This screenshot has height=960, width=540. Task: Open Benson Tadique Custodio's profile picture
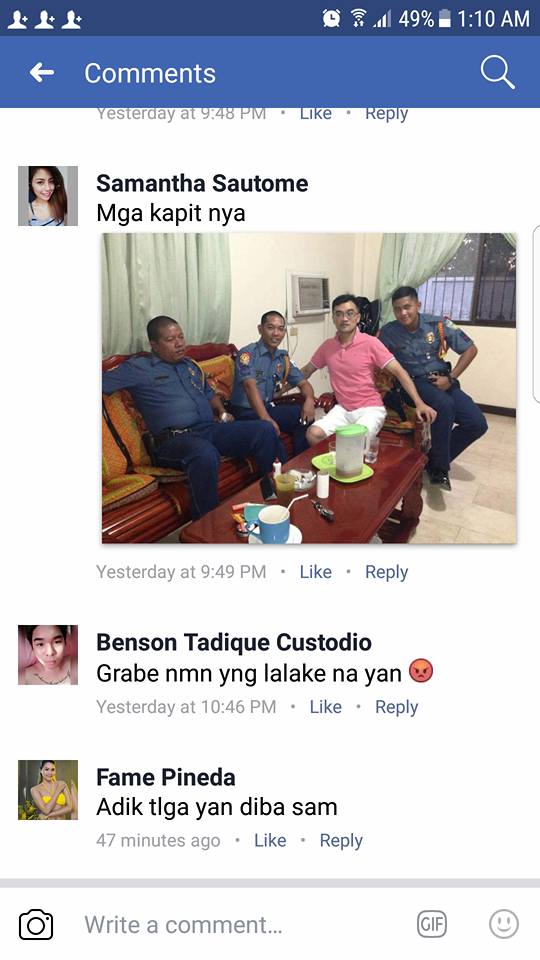click(x=48, y=654)
